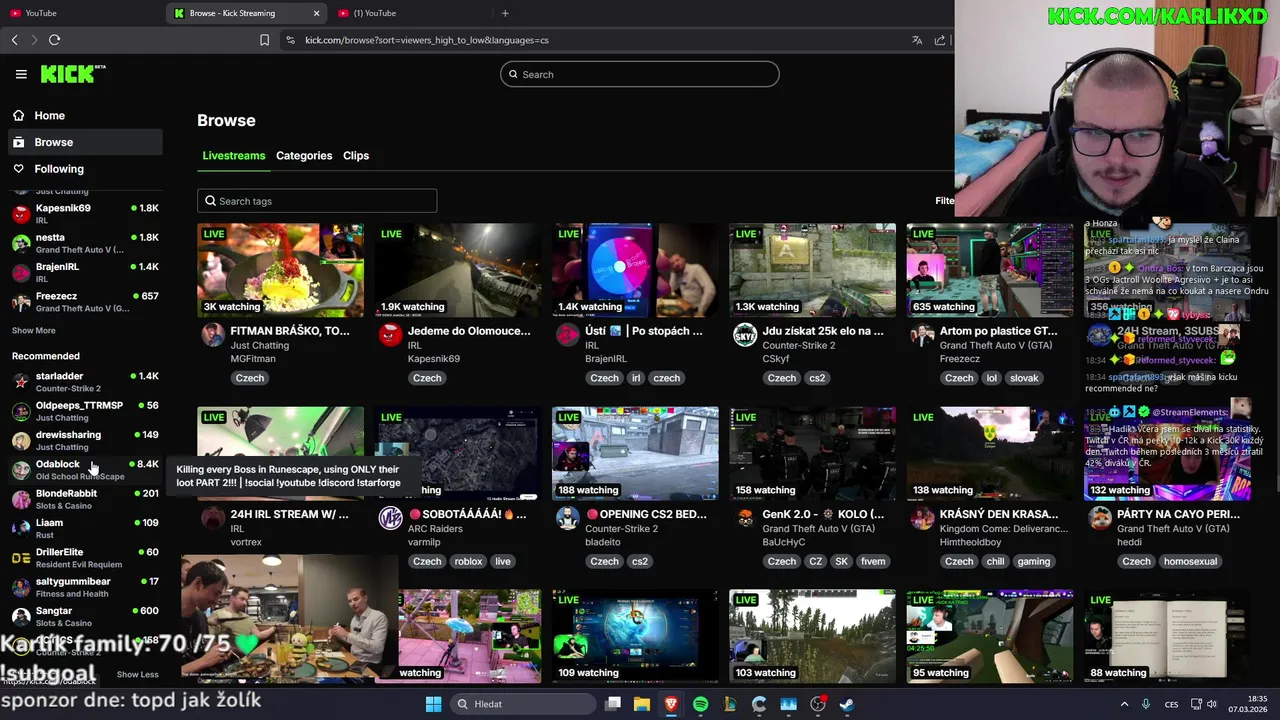Open FITMAN BRÁŠKO stream thumbnail

click(281, 270)
